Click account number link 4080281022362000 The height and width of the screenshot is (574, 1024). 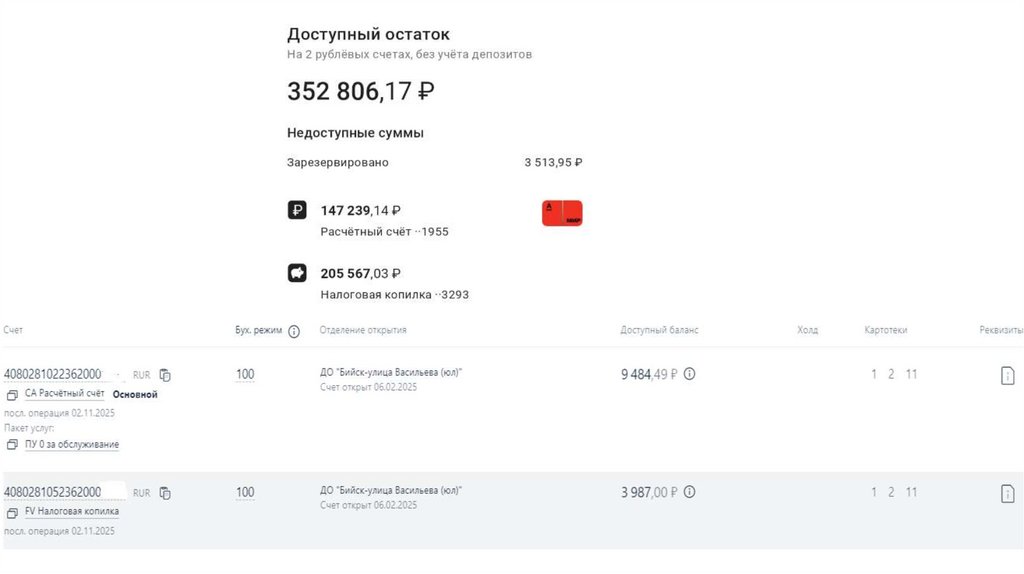(x=52, y=375)
